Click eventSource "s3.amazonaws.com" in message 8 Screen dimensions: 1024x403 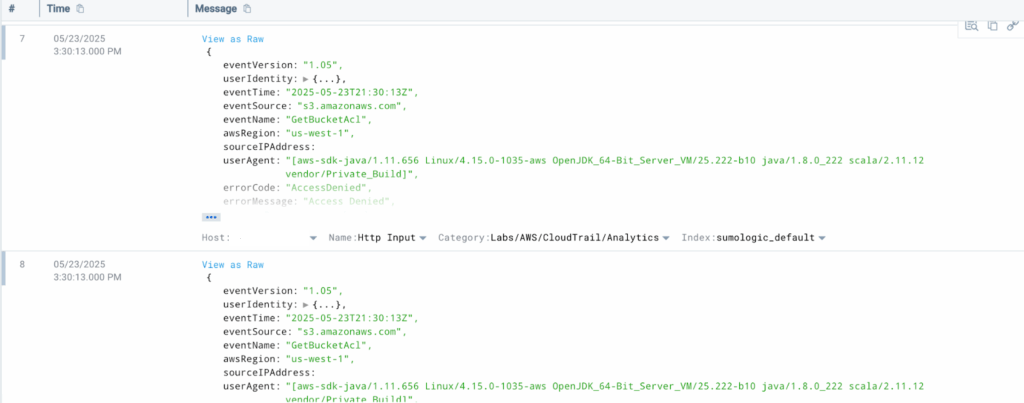pyautogui.click(x=351, y=332)
